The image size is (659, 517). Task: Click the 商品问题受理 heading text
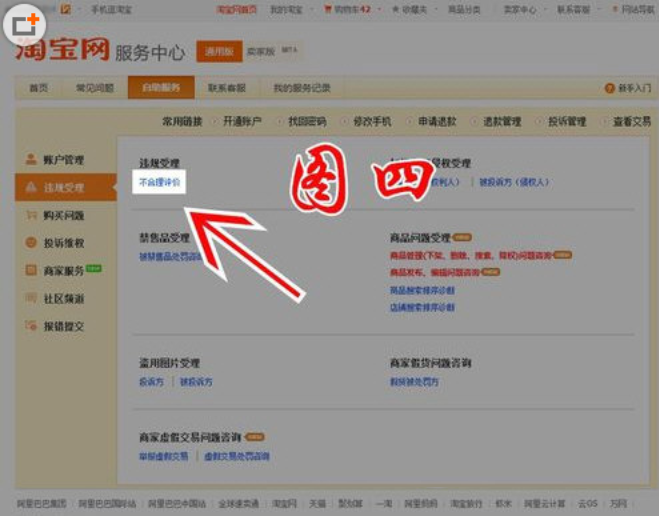pyautogui.click(x=420, y=238)
